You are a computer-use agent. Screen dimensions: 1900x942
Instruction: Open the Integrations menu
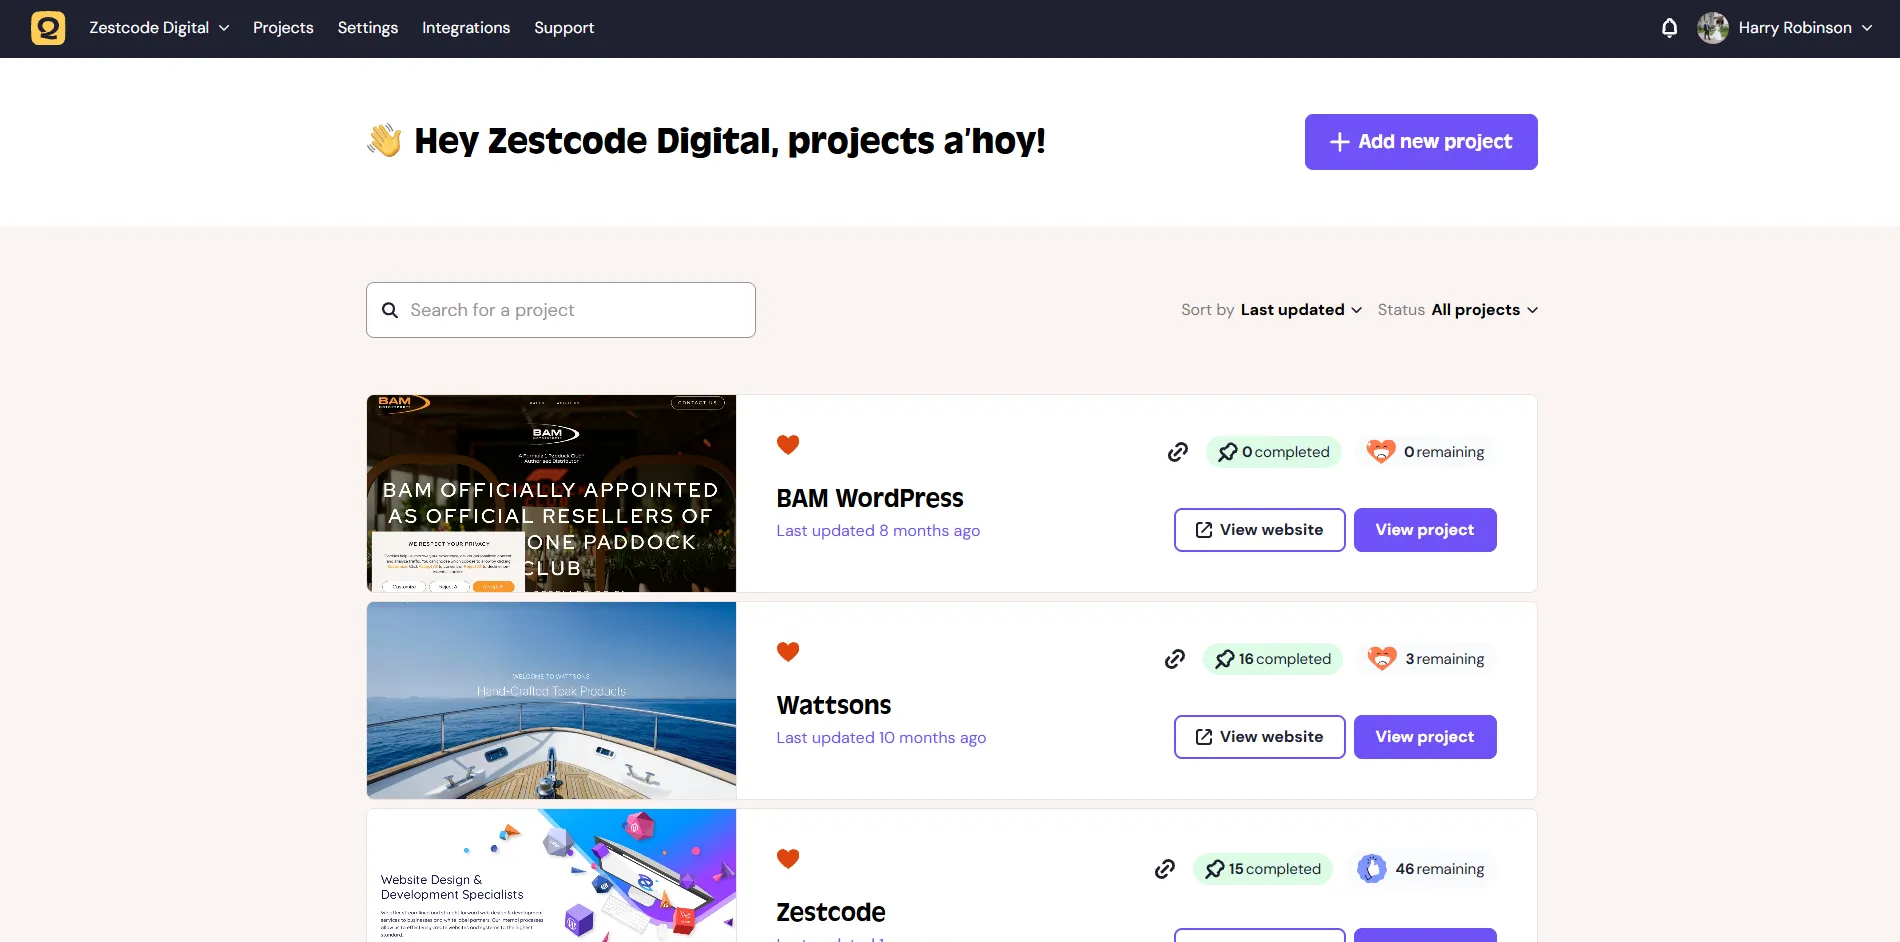coord(466,28)
